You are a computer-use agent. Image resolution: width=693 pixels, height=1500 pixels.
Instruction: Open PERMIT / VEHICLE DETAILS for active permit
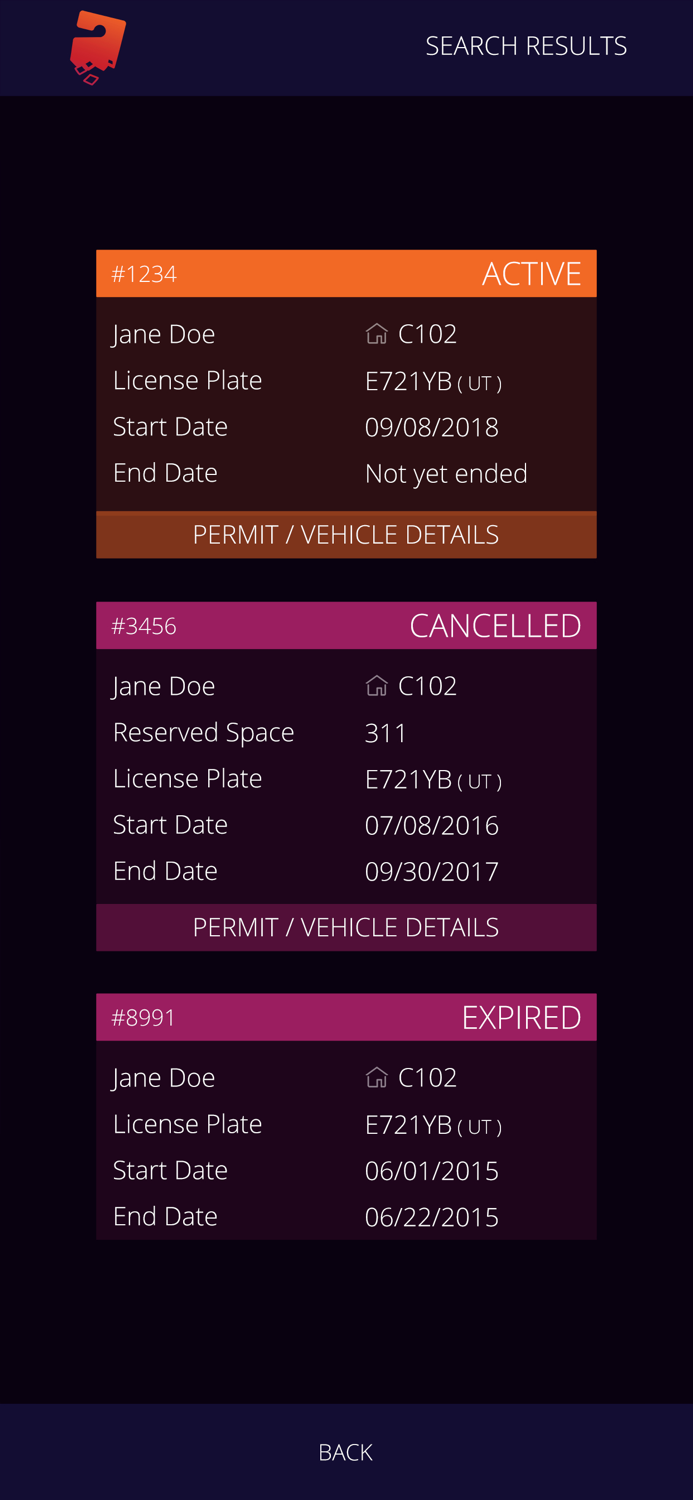click(x=346, y=534)
